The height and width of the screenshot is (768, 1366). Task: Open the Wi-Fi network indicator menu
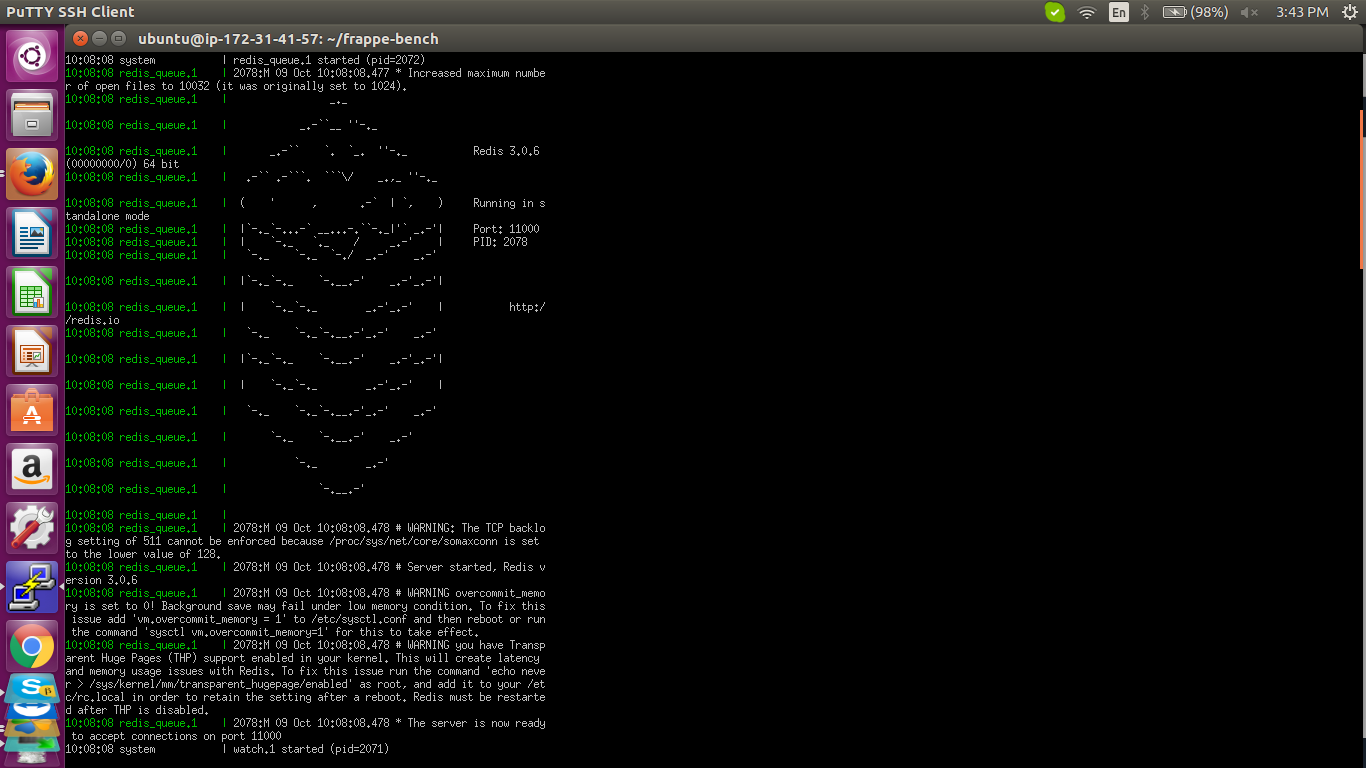point(1087,12)
